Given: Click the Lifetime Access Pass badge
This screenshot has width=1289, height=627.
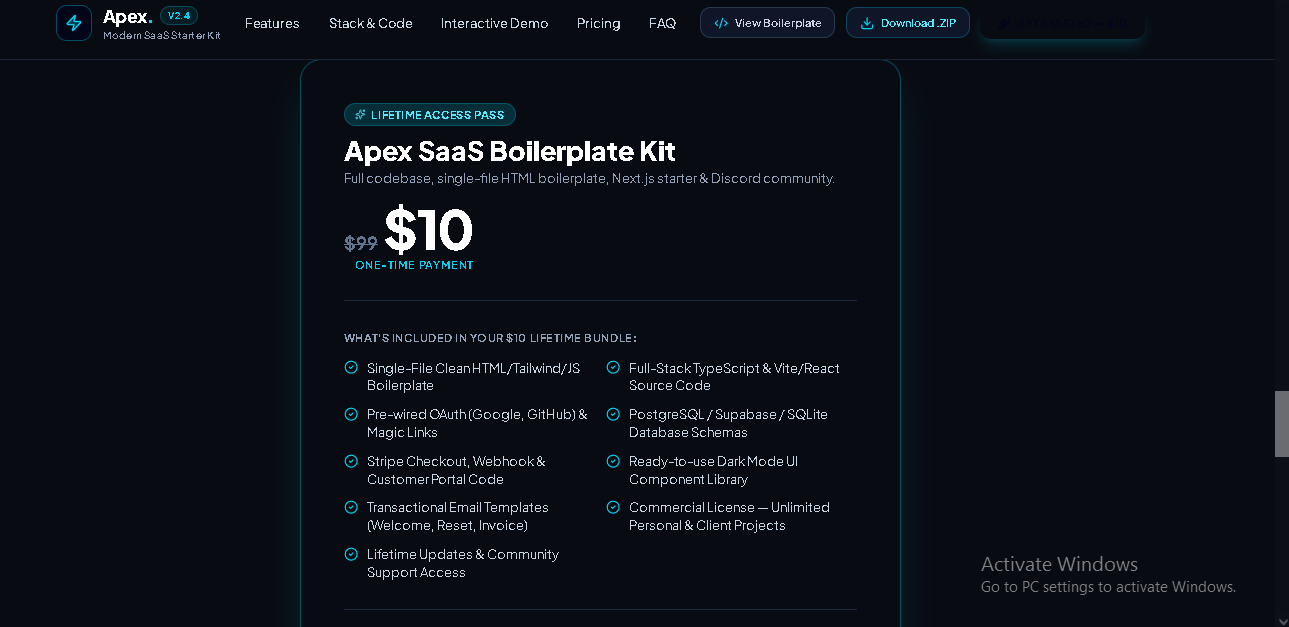Looking at the screenshot, I should [x=430, y=115].
